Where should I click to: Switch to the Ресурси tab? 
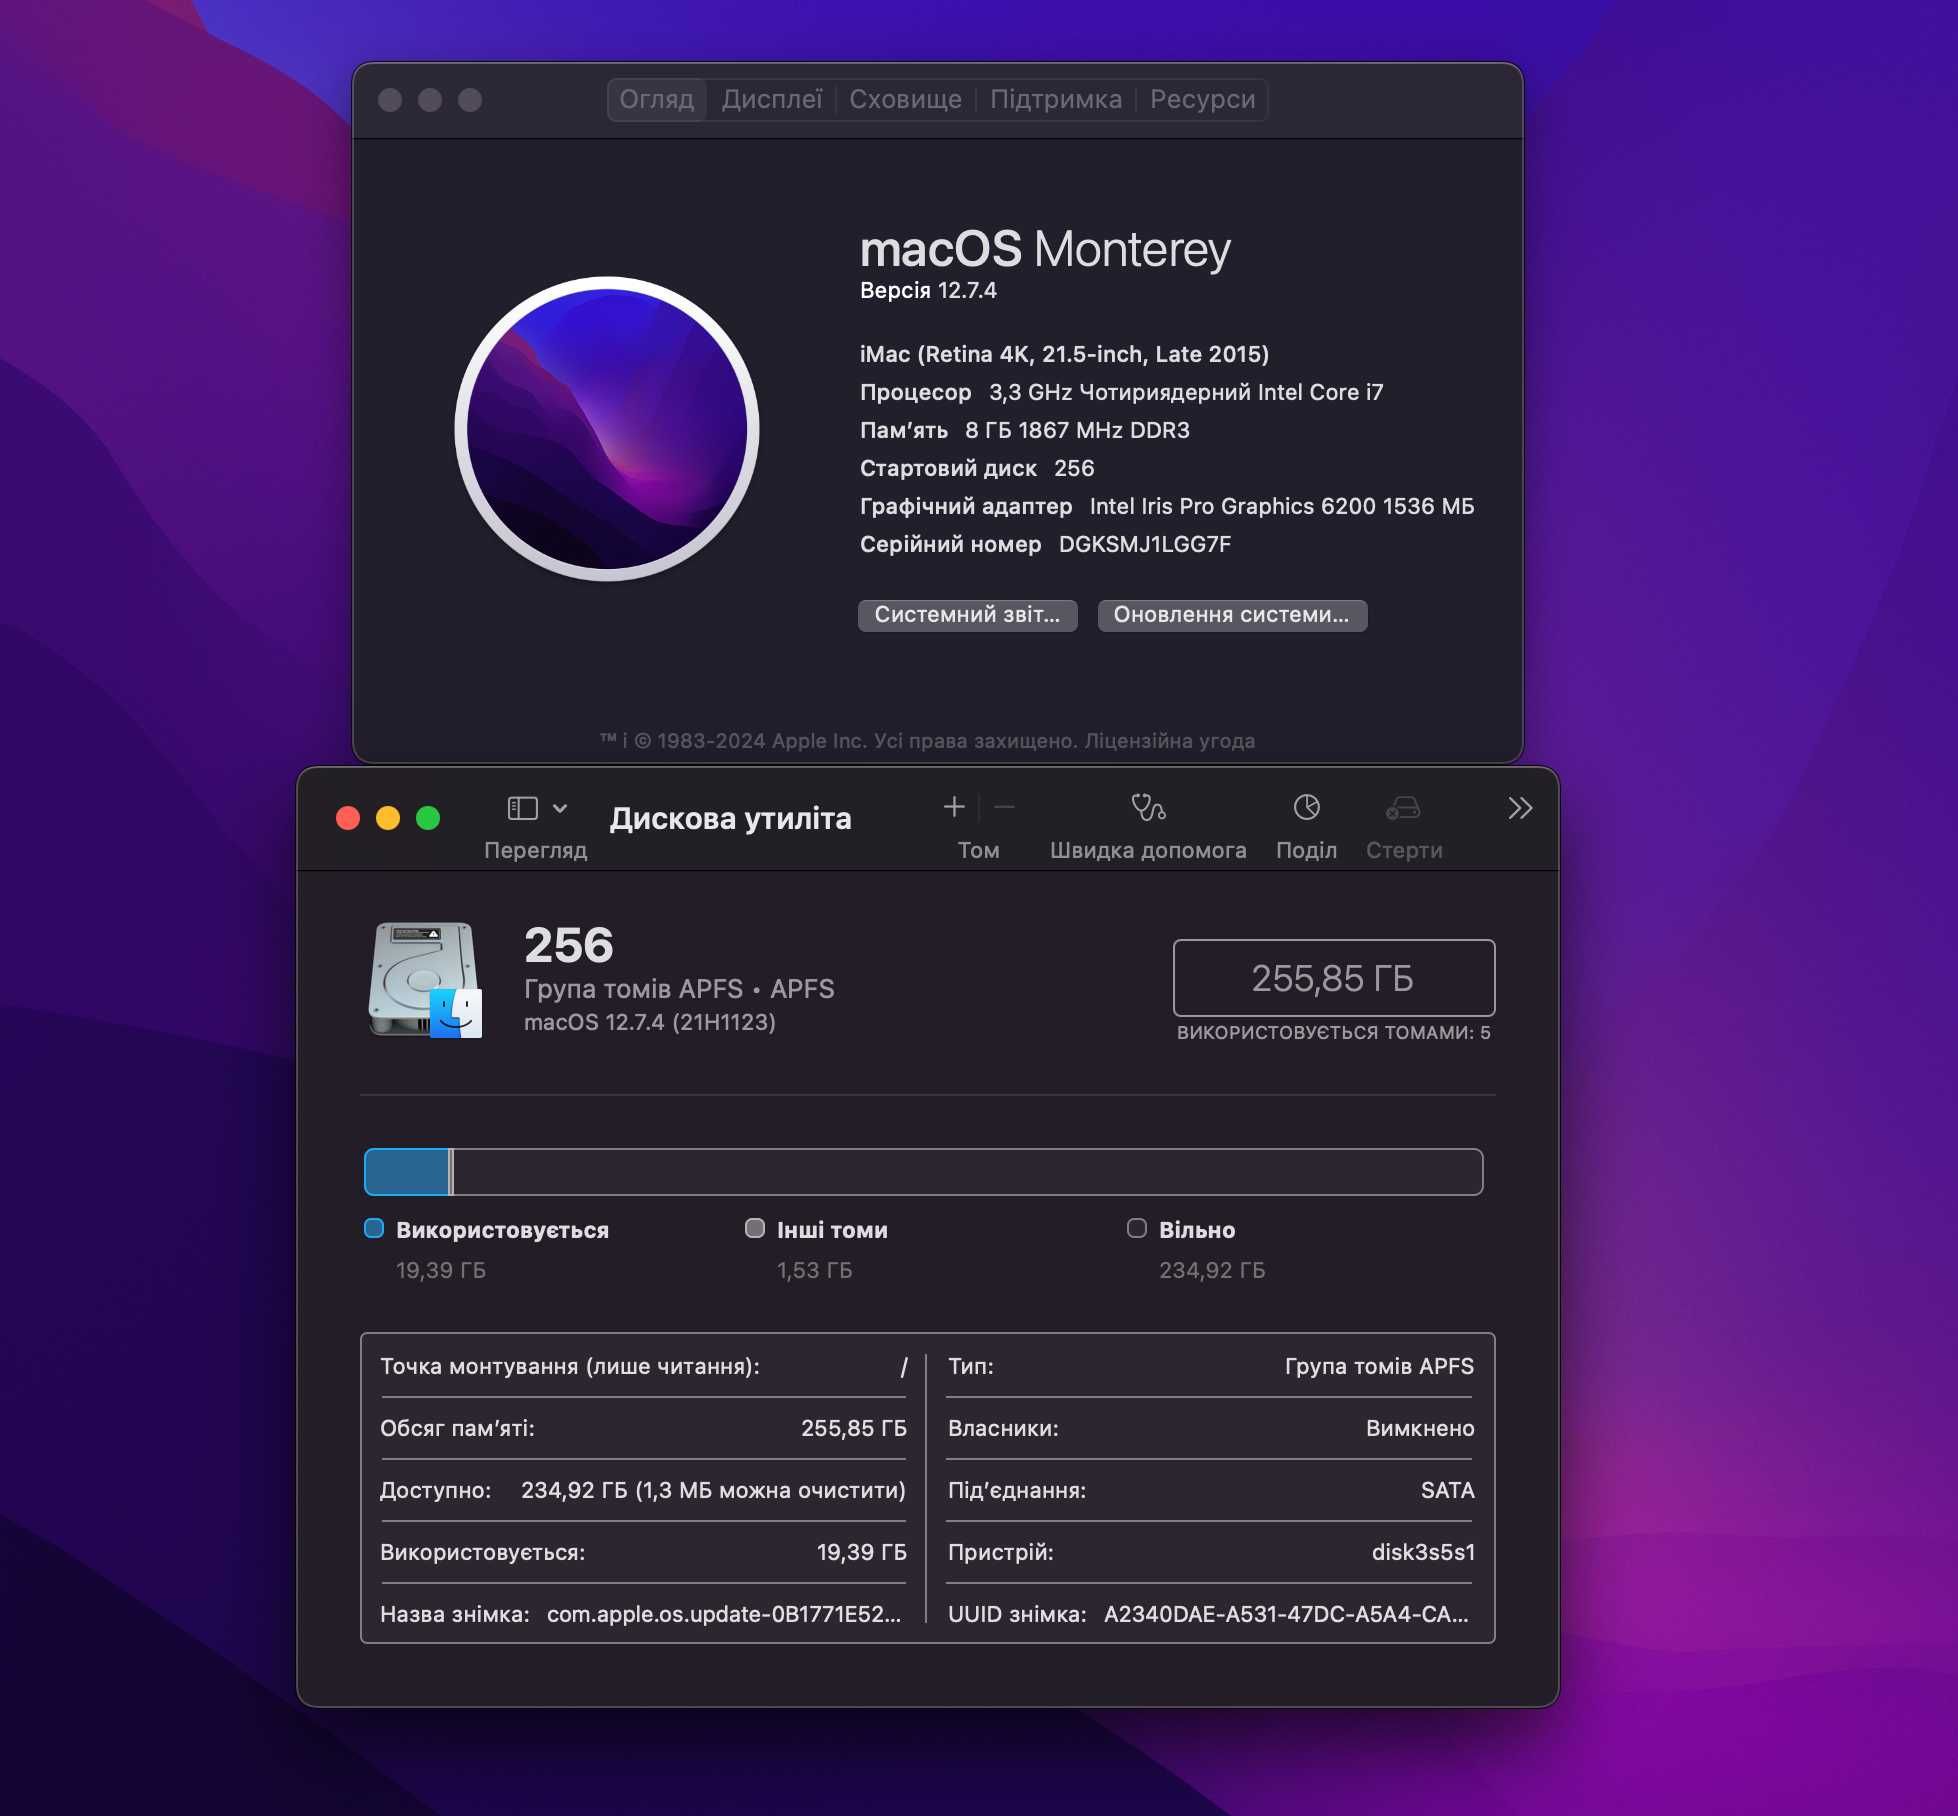tap(1202, 99)
